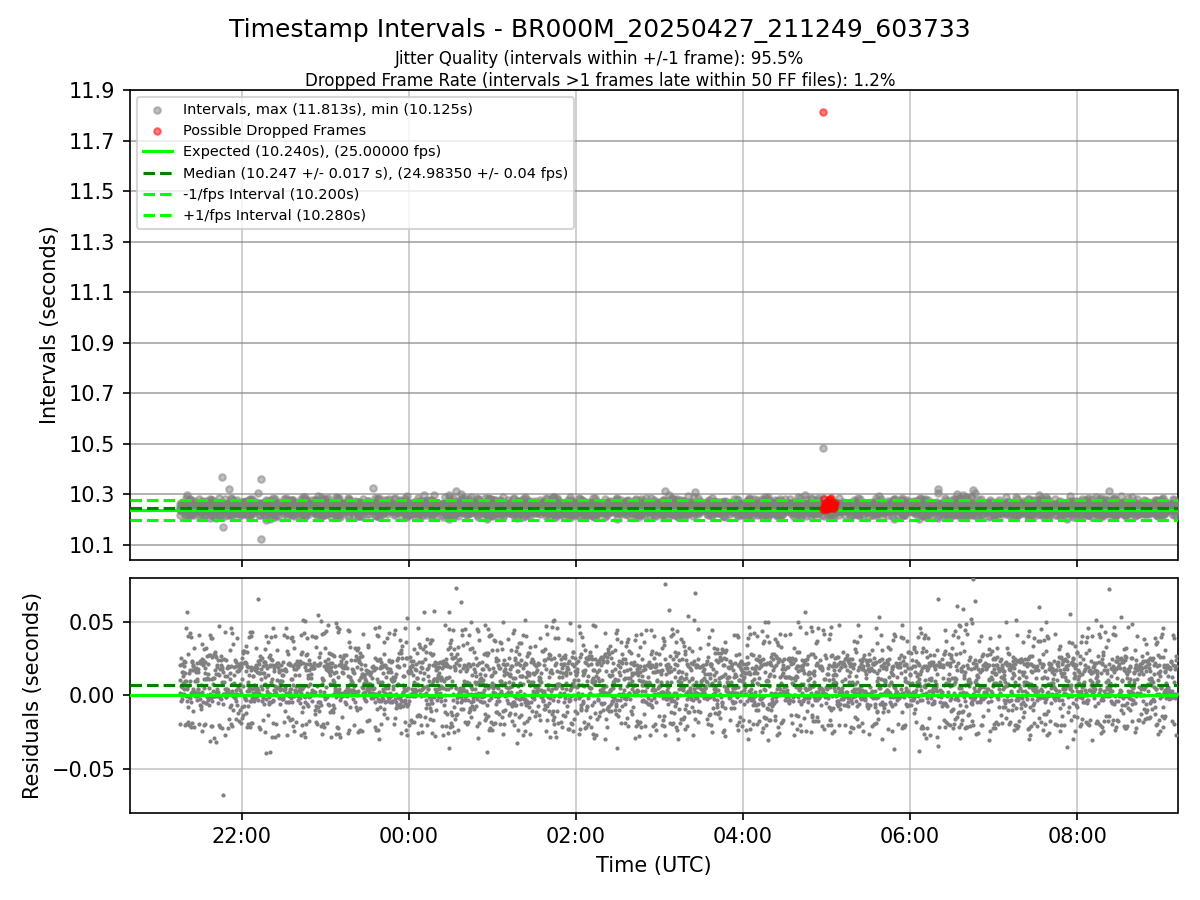Viewport: 1200px width, 900px height.
Task: Click the red outlier point near 11.8 seconds
Action: (823, 112)
